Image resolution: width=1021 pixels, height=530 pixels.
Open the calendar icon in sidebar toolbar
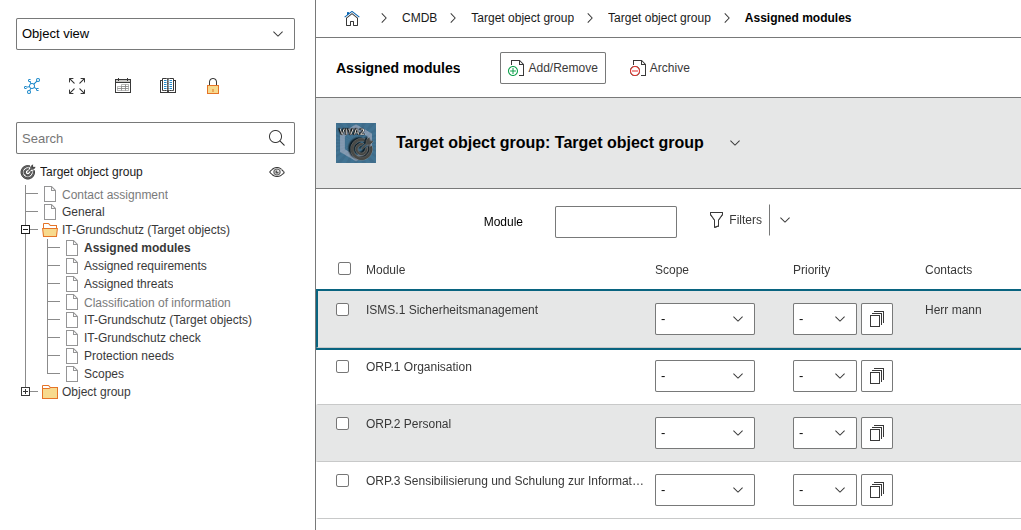(122, 86)
